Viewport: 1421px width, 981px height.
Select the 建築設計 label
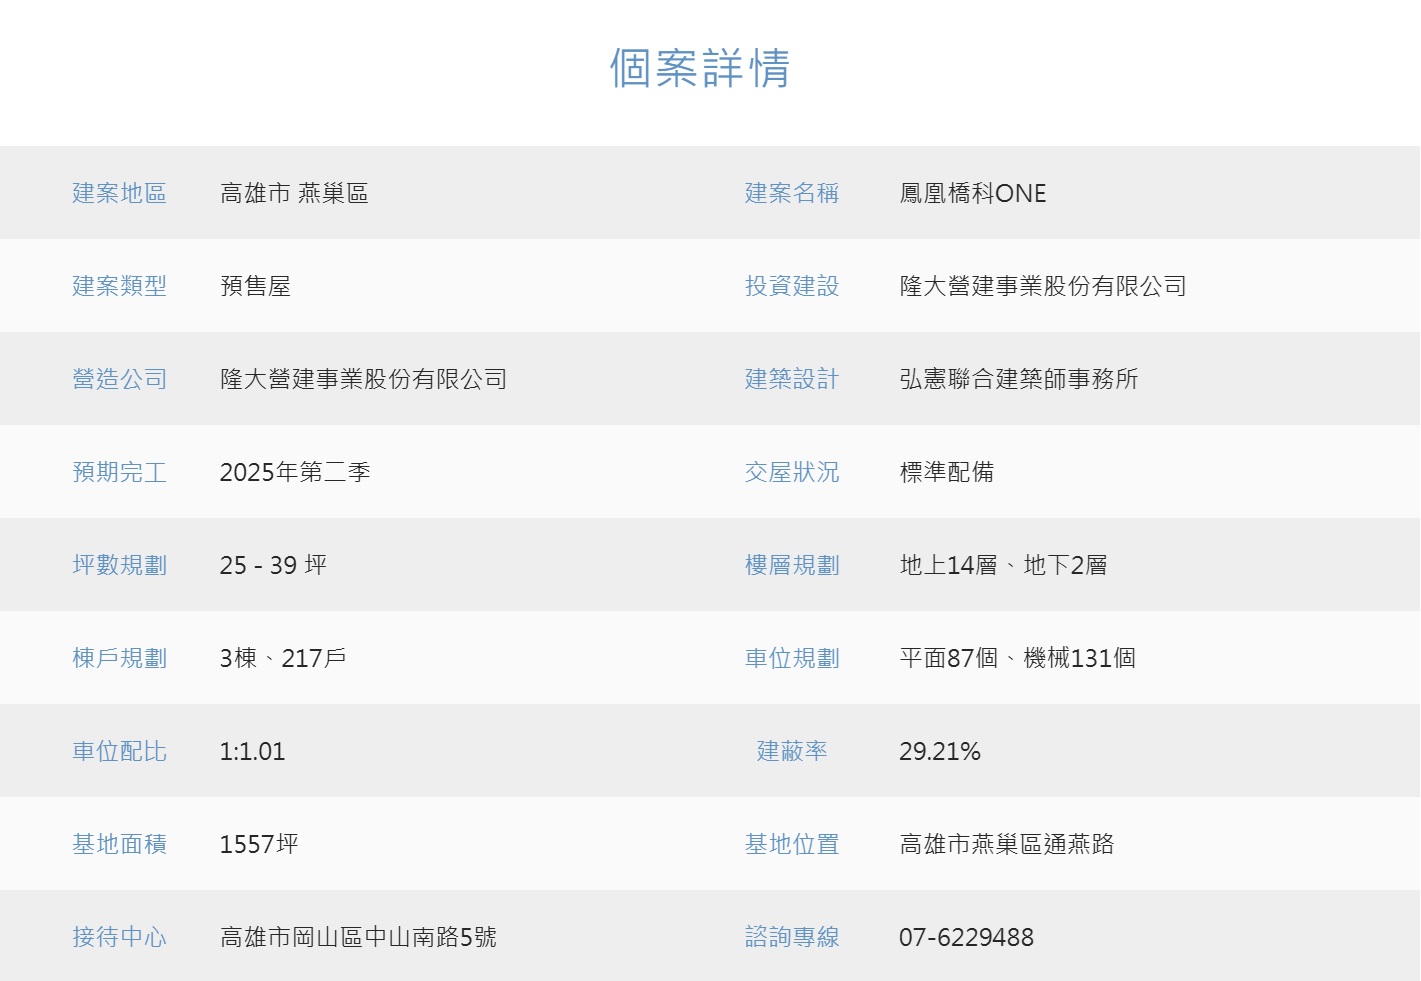(792, 379)
